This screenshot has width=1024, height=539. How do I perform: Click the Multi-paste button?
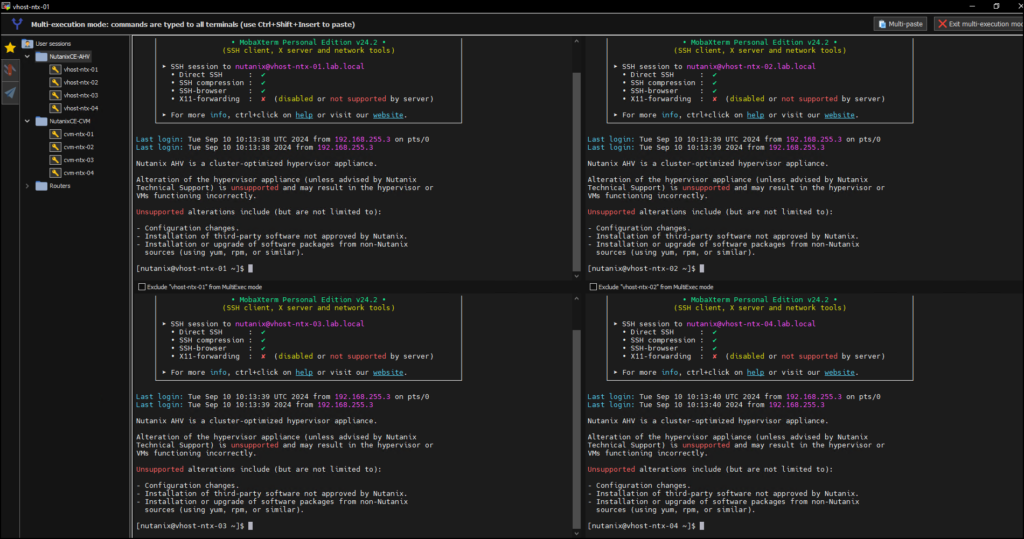[x=901, y=24]
